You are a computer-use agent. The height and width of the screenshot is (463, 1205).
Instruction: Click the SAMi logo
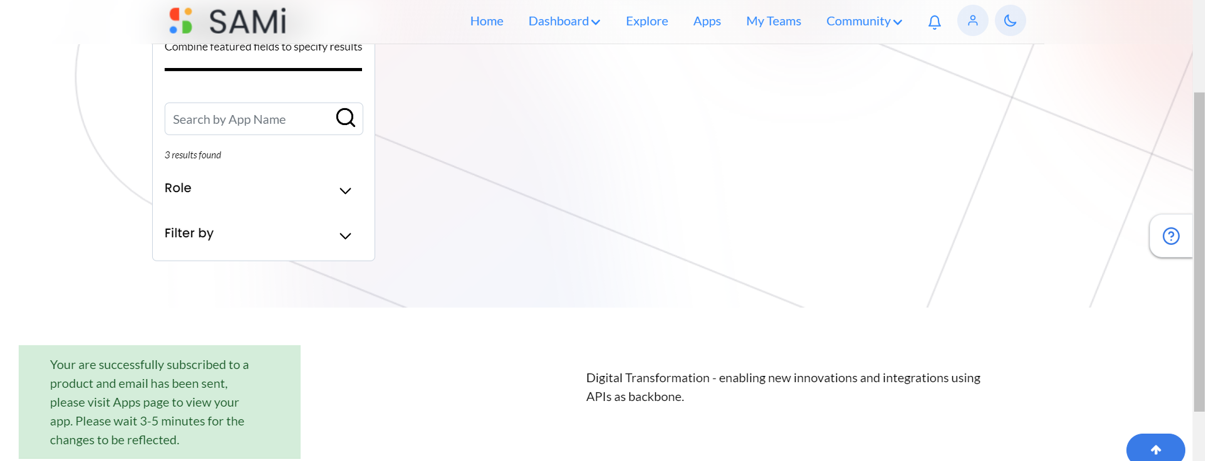(x=228, y=21)
